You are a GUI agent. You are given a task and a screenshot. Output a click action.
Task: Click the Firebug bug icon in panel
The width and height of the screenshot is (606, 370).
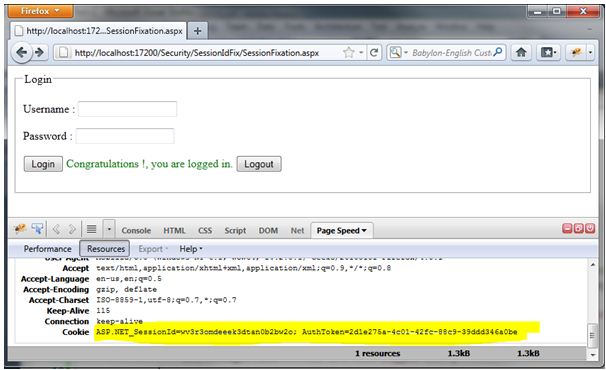20,229
